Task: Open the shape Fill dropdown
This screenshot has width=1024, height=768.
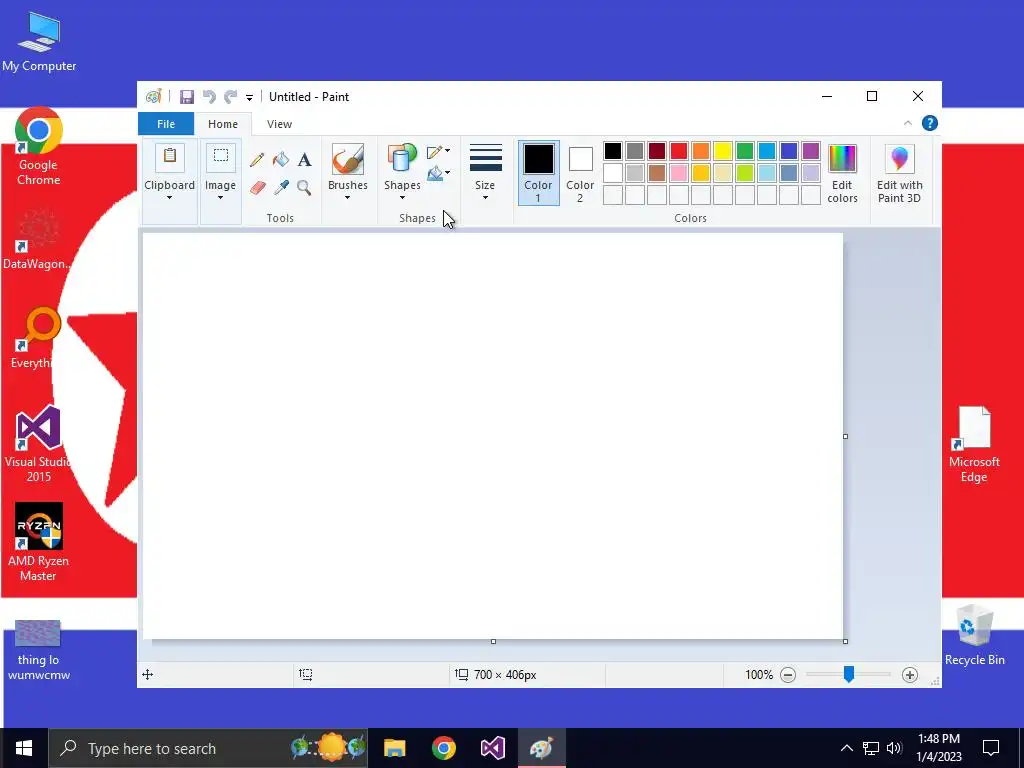Action: 438,173
